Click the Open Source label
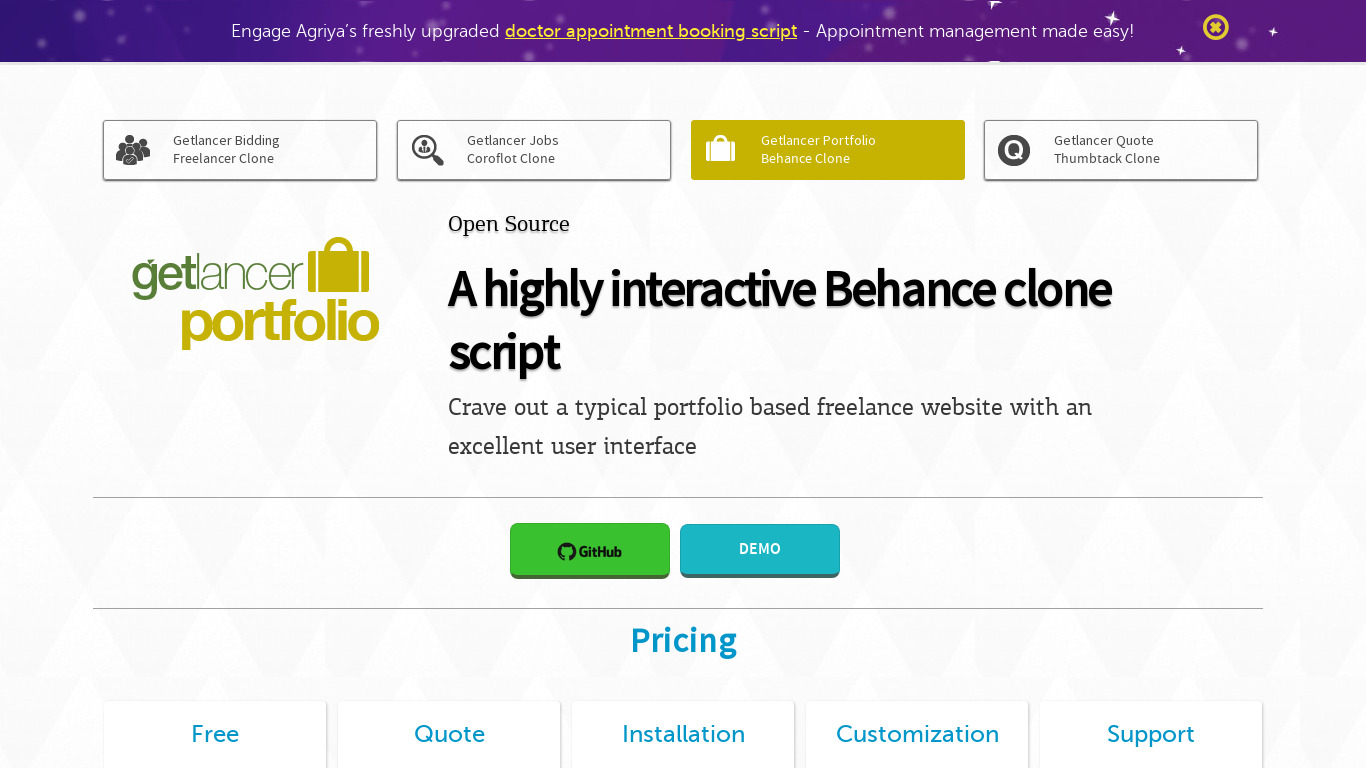This screenshot has height=768, width=1366. (x=509, y=224)
